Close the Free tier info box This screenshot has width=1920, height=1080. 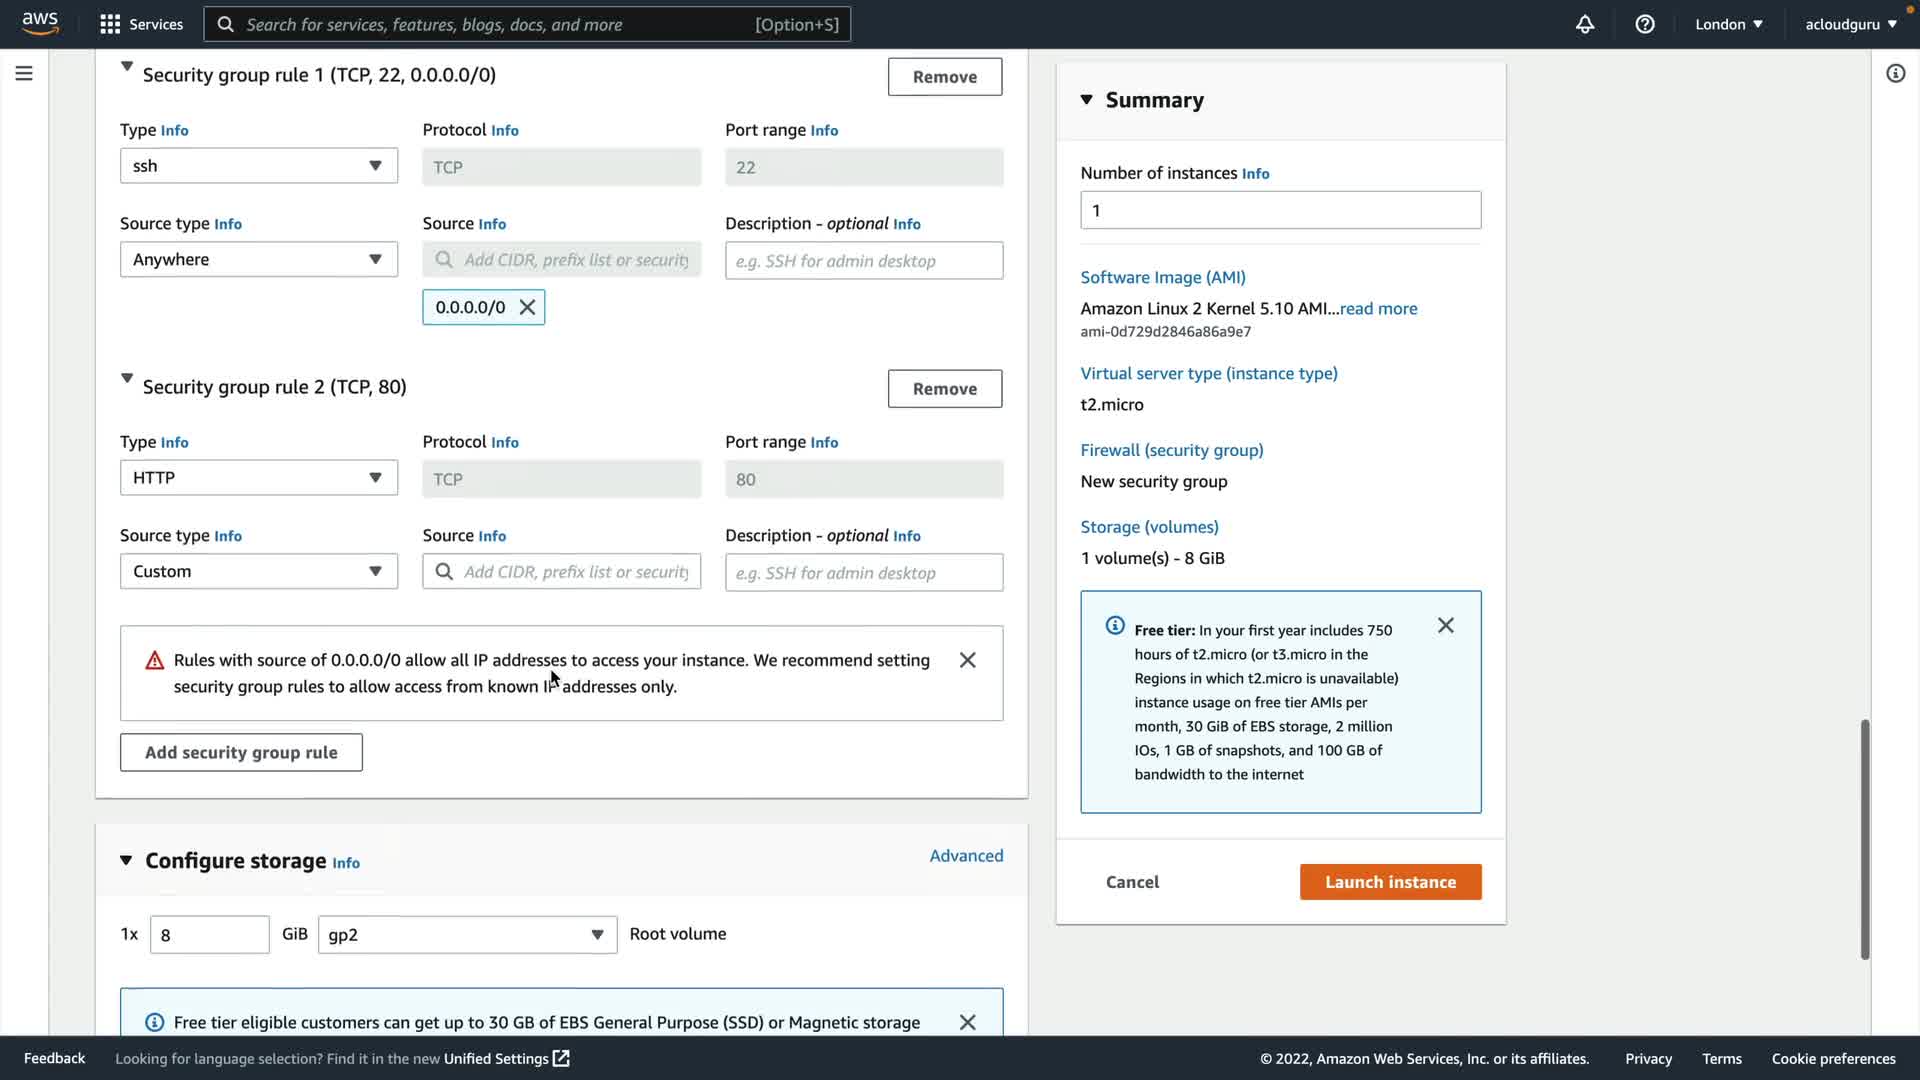coord(1446,625)
